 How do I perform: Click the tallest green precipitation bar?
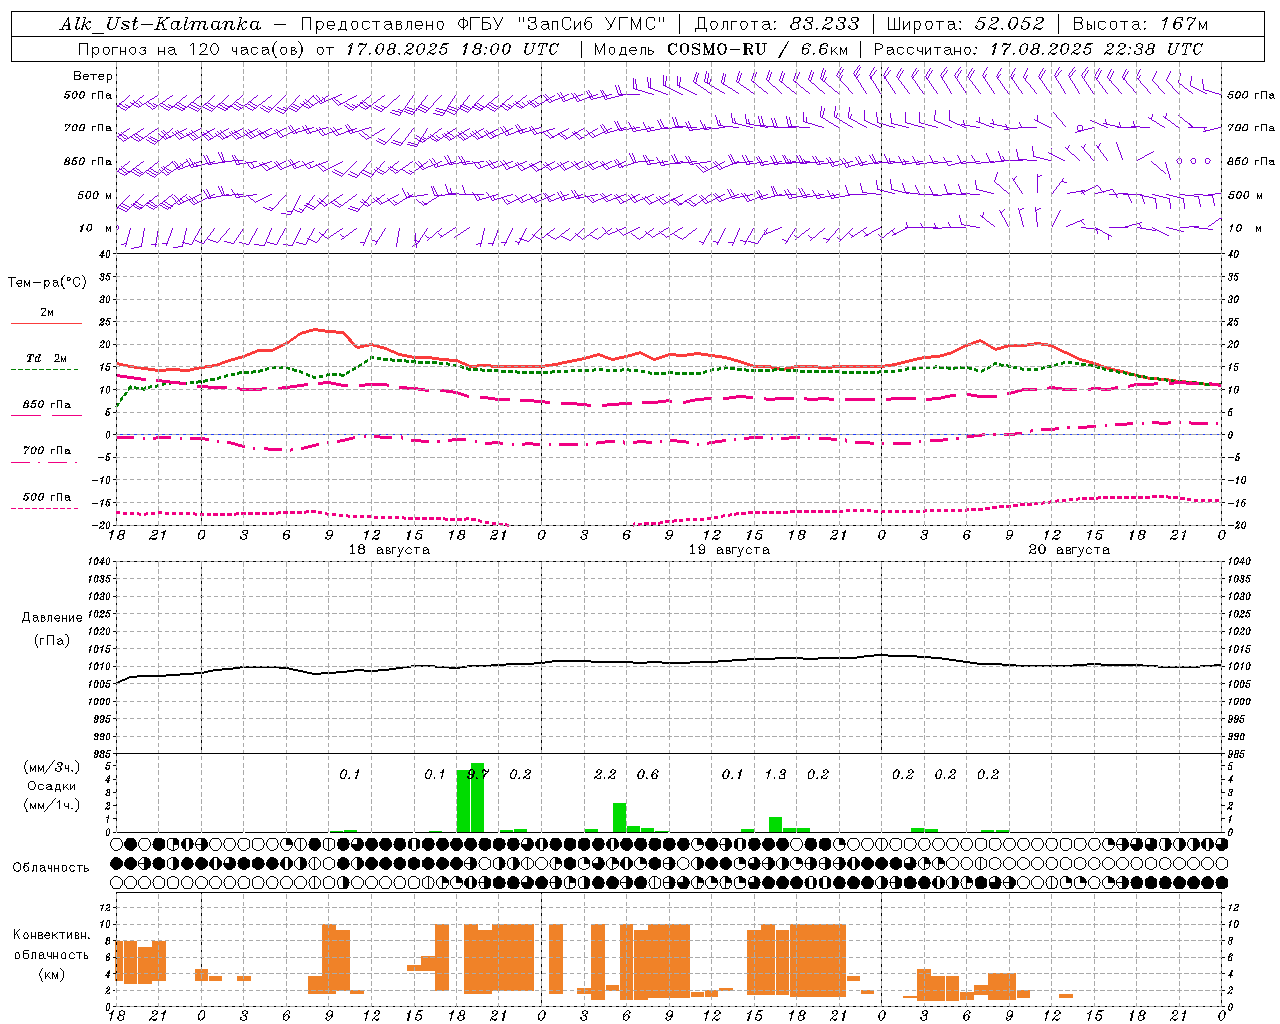click(477, 797)
